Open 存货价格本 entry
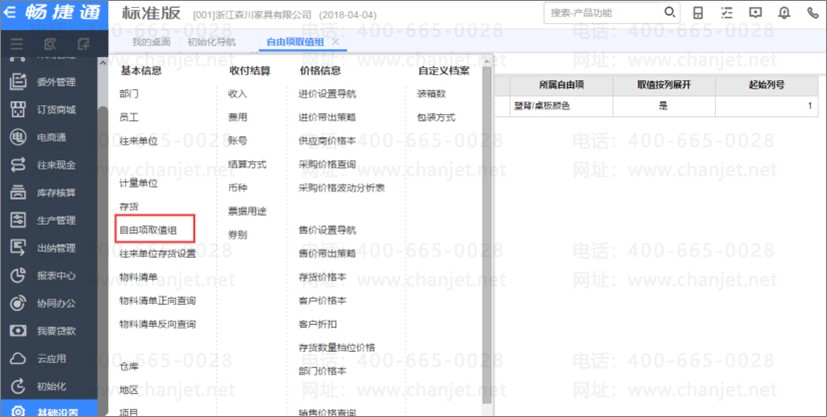The height and width of the screenshot is (417, 827). 322,277
